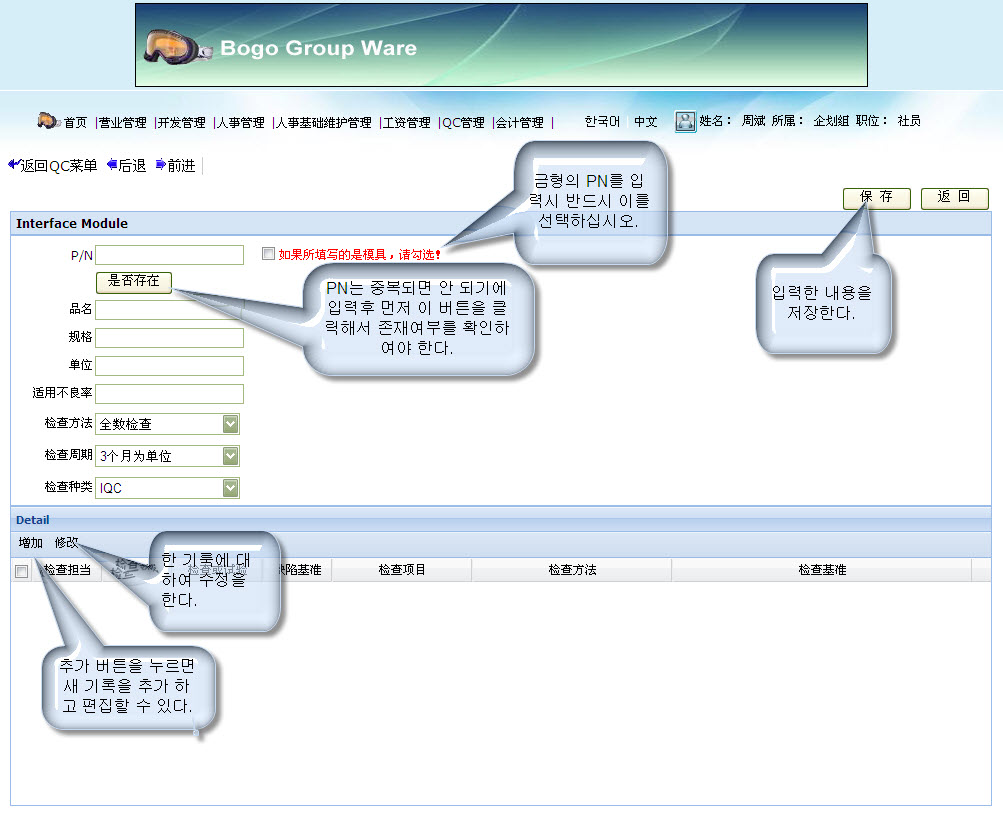Click the back arrow icon for 返回QC菜单
Viewport: 1003px width, 819px height.
13,165
